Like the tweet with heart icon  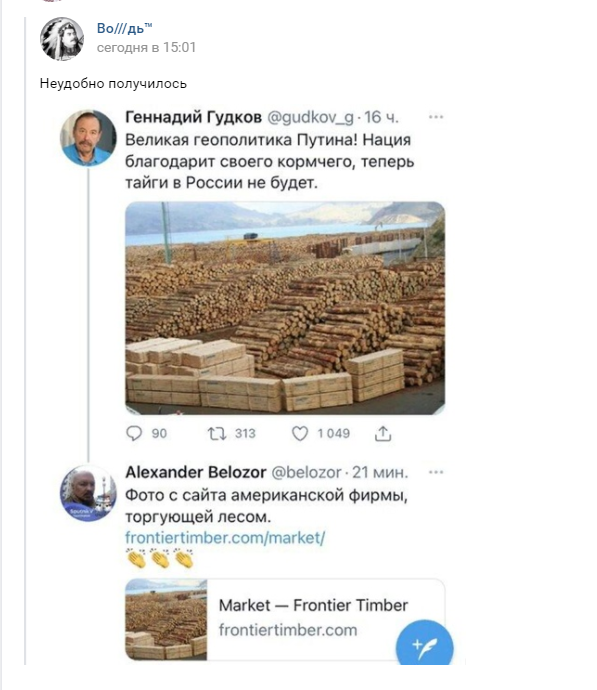[x=300, y=434]
